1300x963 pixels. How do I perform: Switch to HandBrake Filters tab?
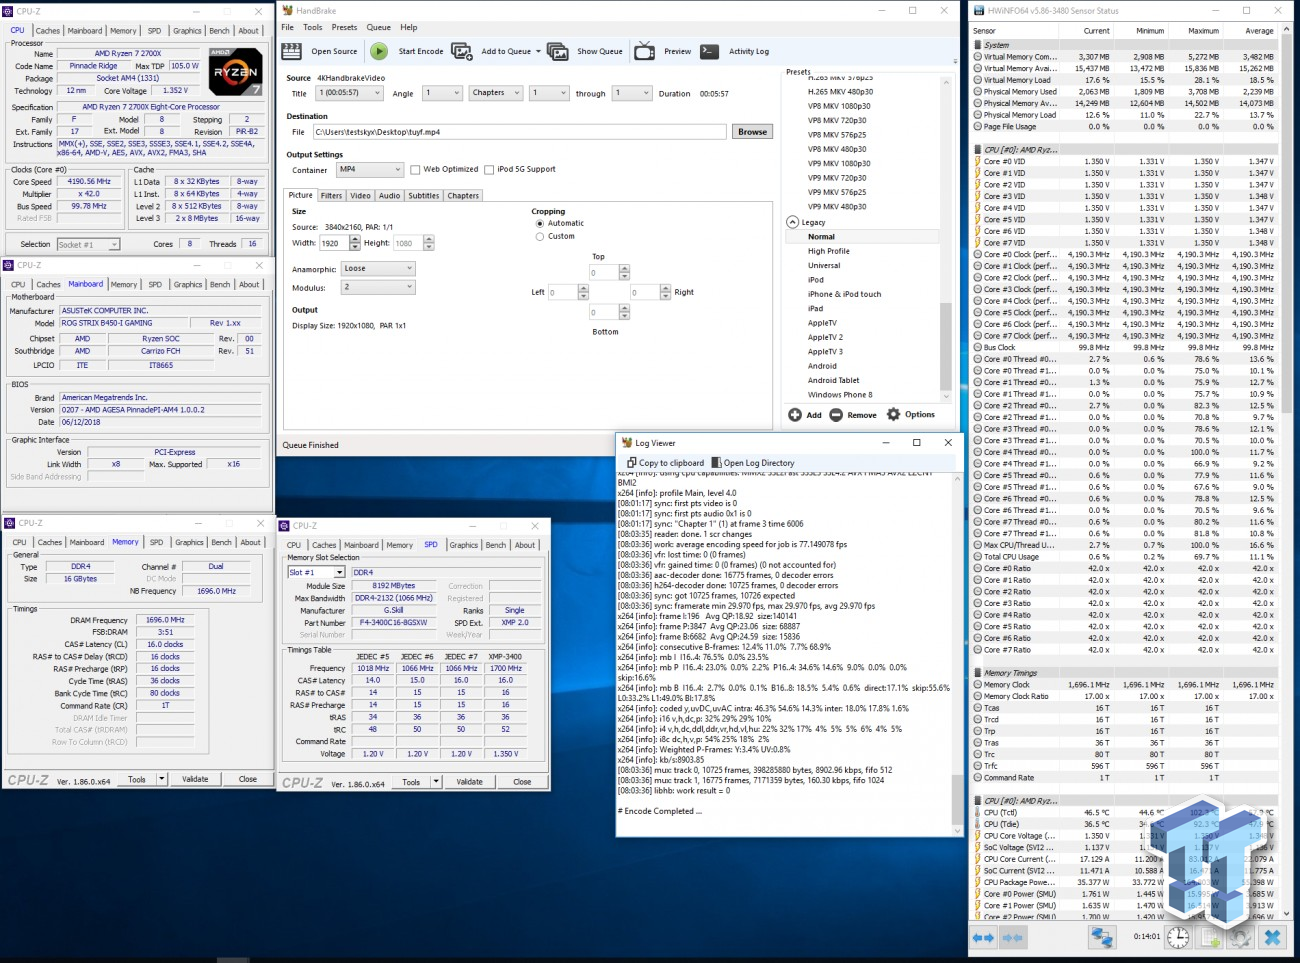(331, 196)
